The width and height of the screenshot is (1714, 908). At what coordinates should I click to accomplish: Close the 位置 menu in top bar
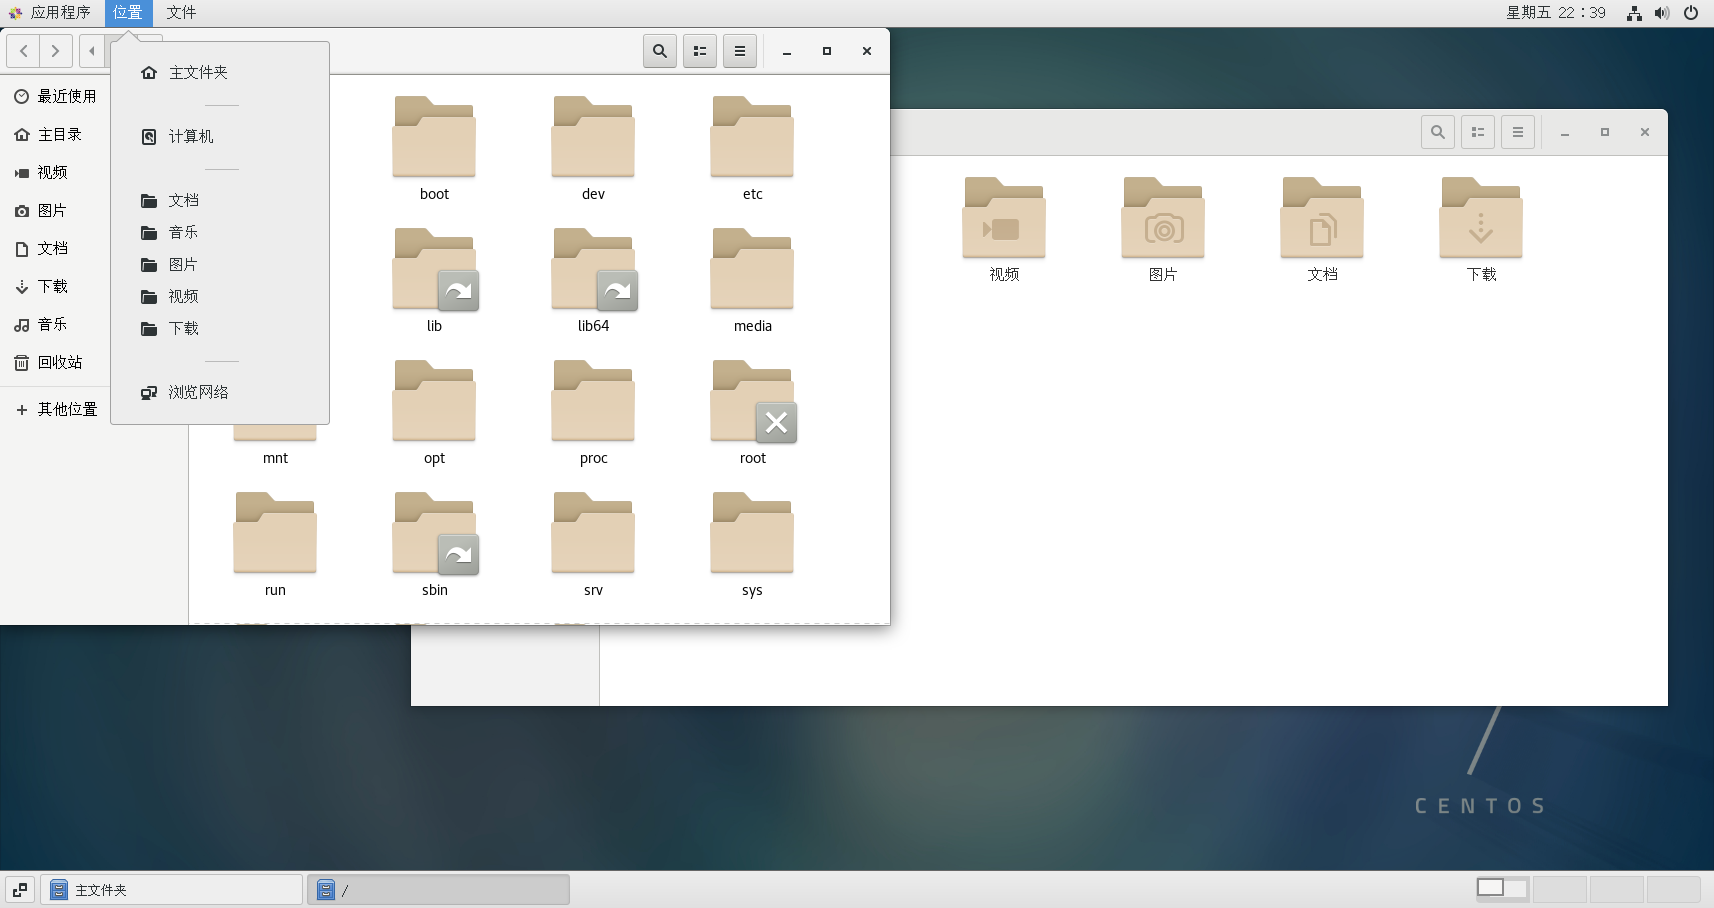point(128,12)
